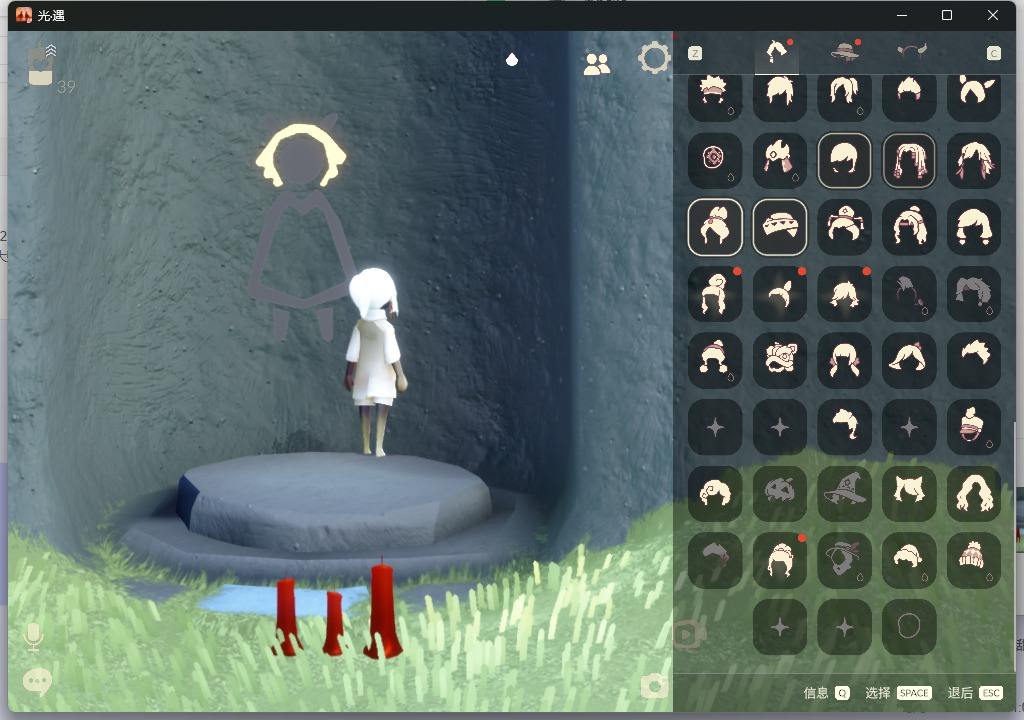Viewport: 1024px width, 720px height.
Task: Select the new short messy twin-tail hairstyle
Action: [x=844, y=293]
